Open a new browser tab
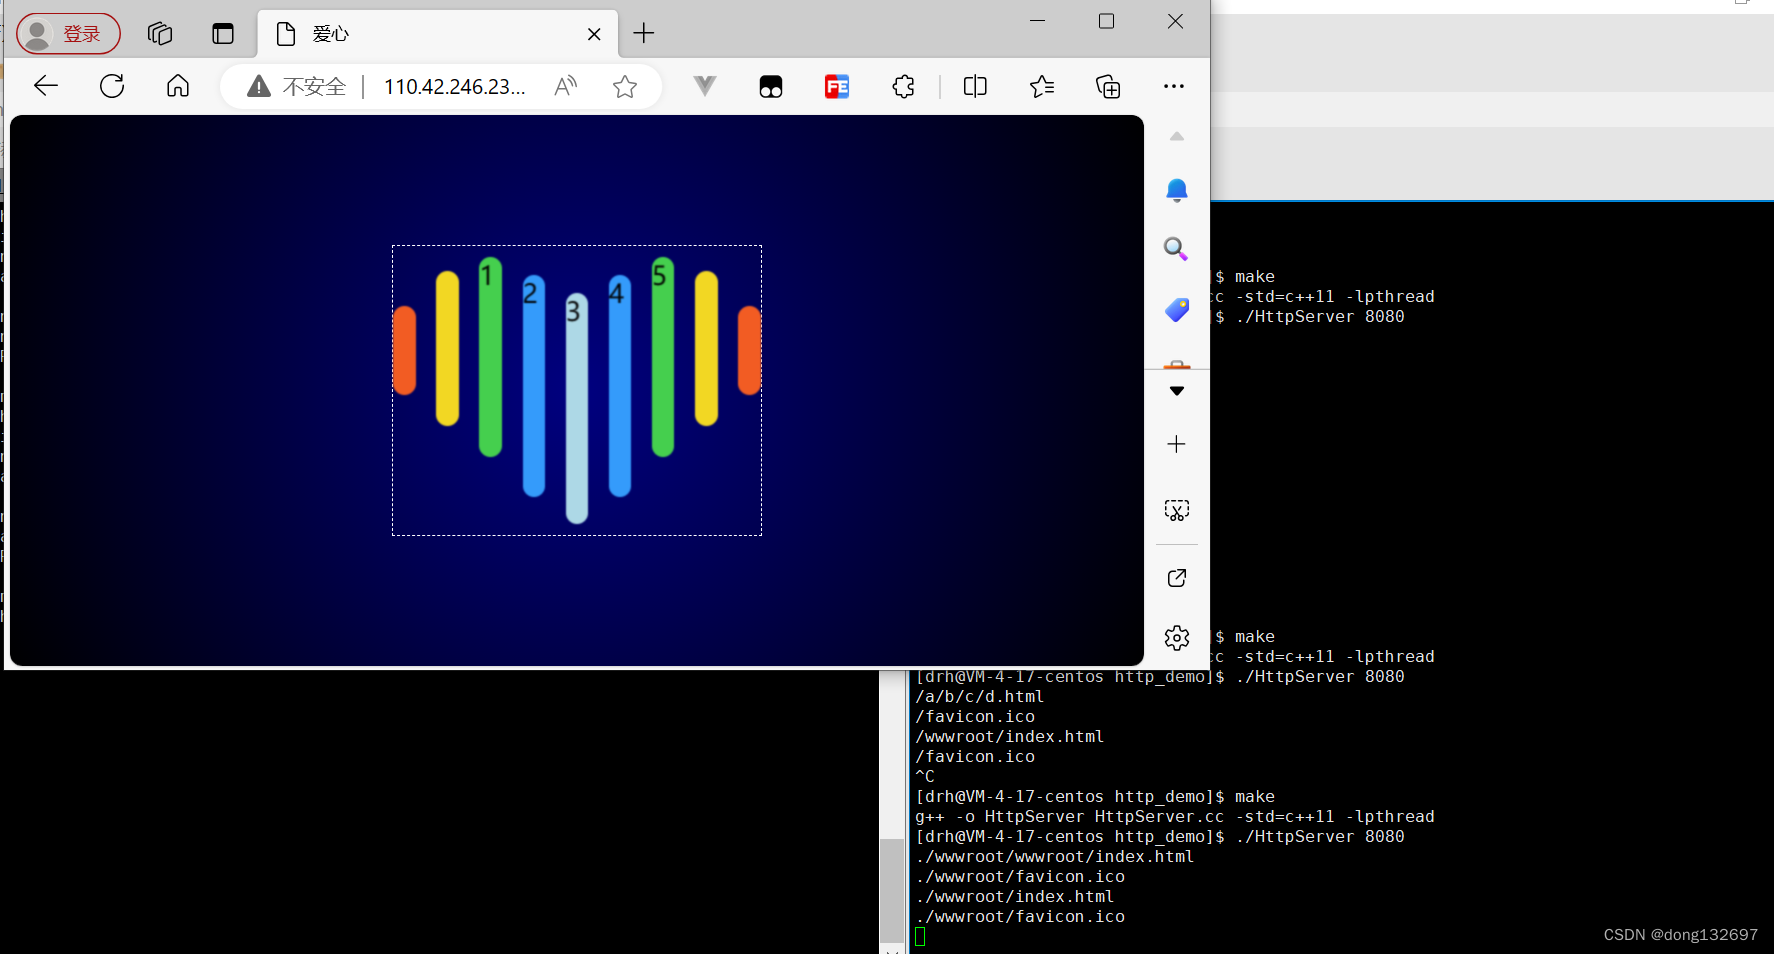Viewport: 1774px width, 954px height. coord(644,34)
